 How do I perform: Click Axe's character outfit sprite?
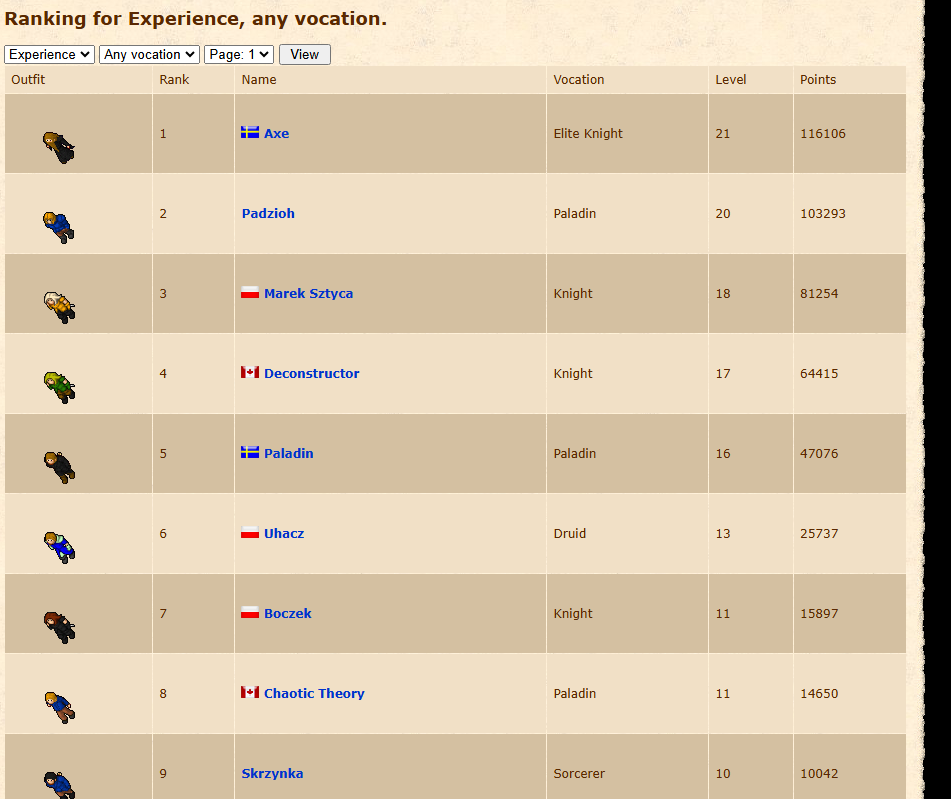tap(59, 147)
